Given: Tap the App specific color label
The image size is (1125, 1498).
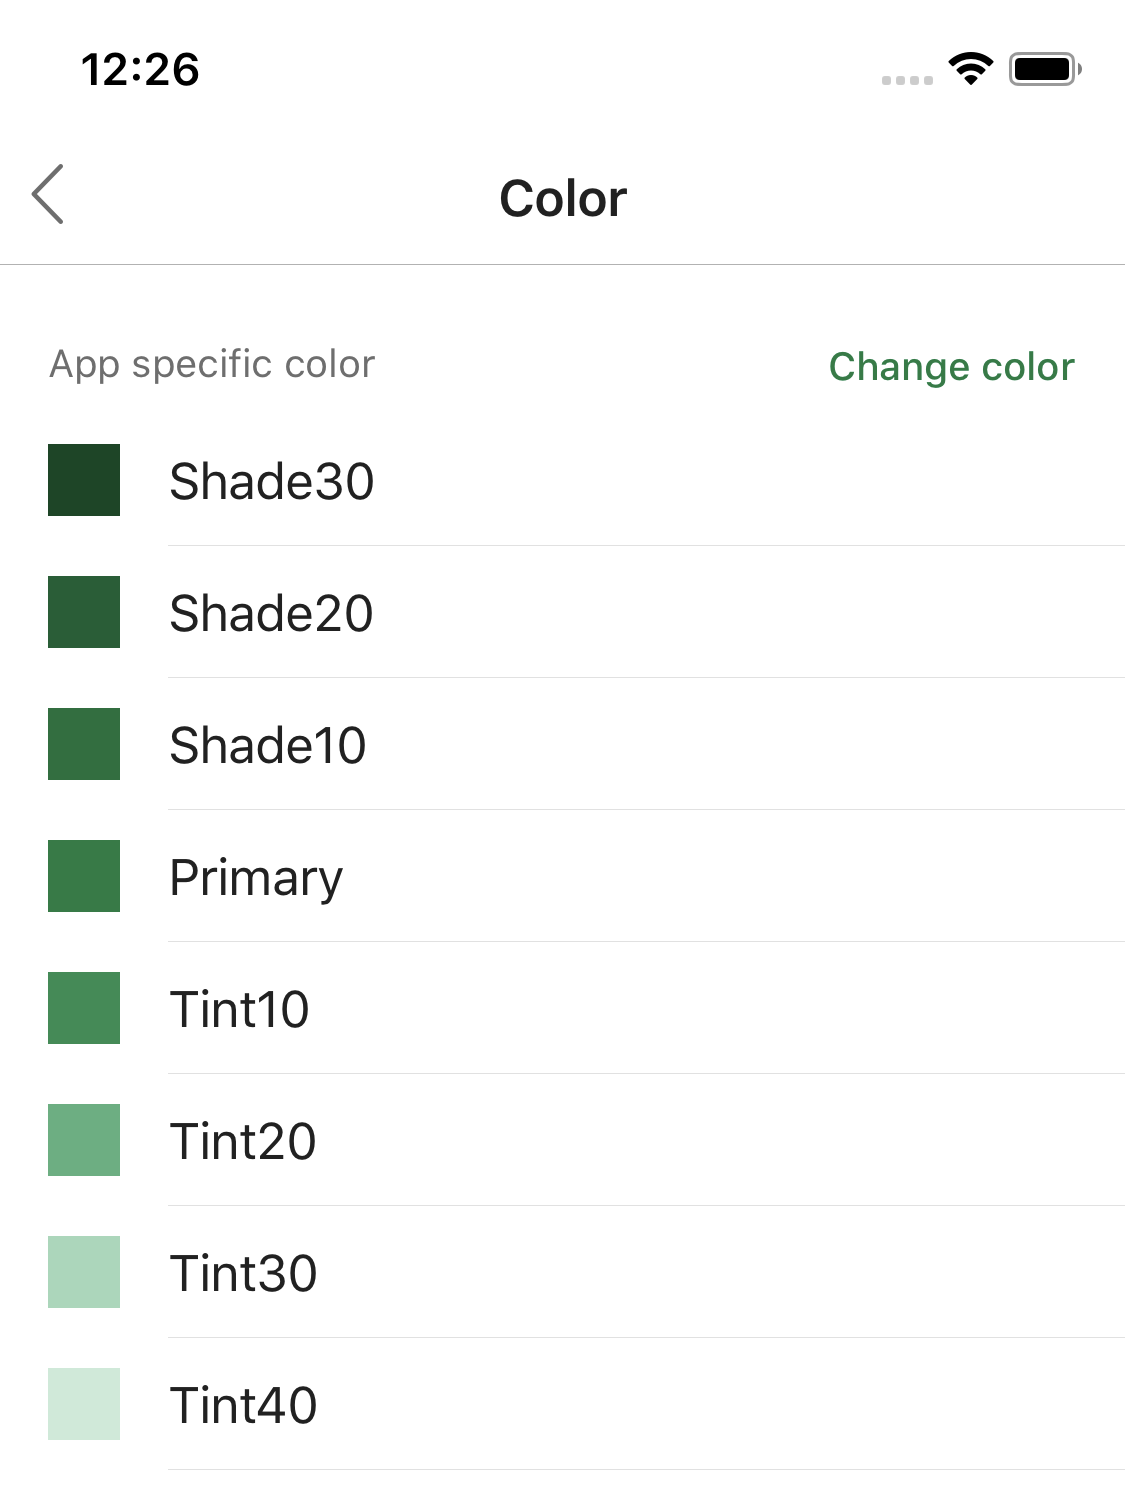Looking at the screenshot, I should 212,365.
